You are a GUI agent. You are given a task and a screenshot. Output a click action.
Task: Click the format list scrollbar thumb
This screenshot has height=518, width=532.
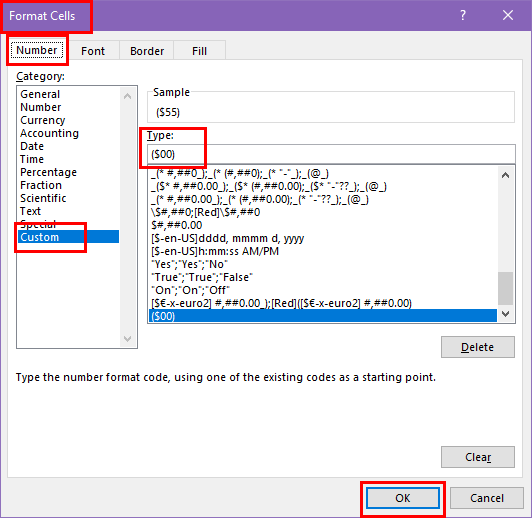[506, 288]
